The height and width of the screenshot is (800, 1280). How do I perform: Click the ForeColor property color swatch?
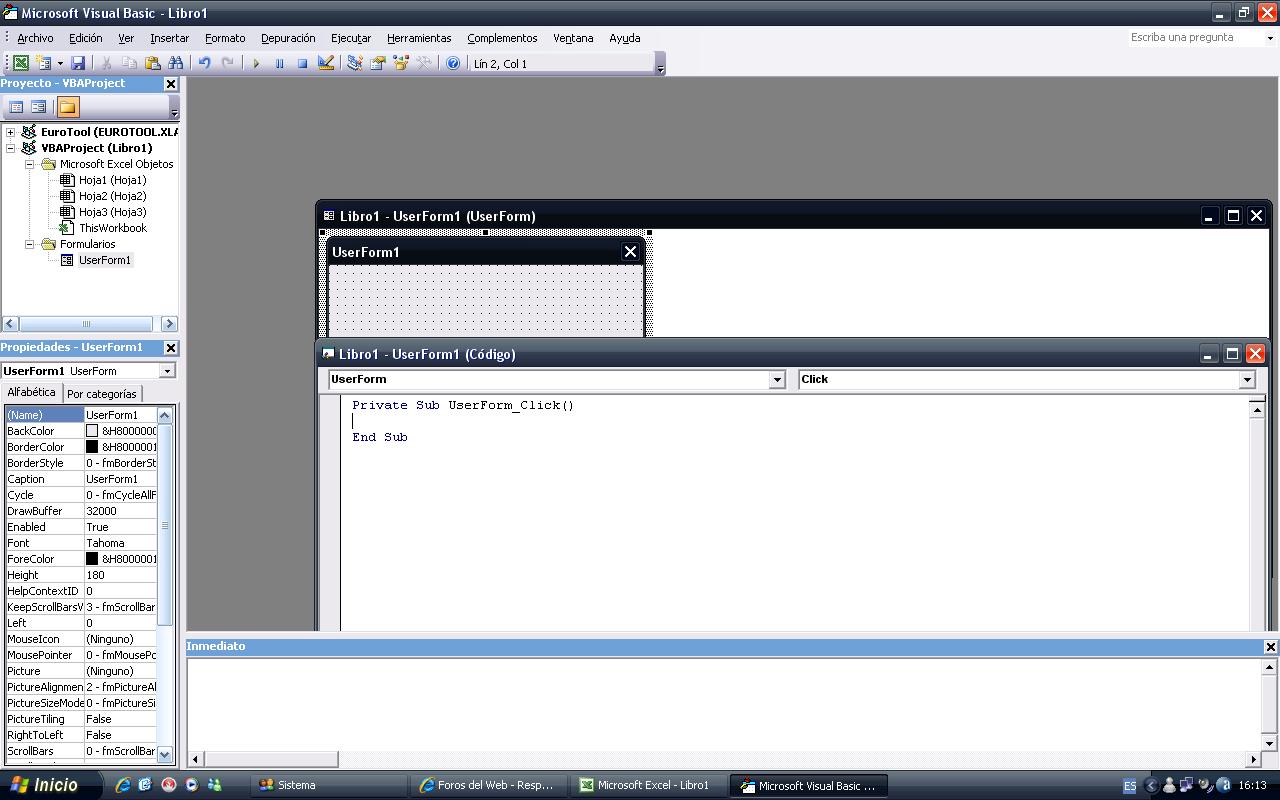pyautogui.click(x=92, y=559)
